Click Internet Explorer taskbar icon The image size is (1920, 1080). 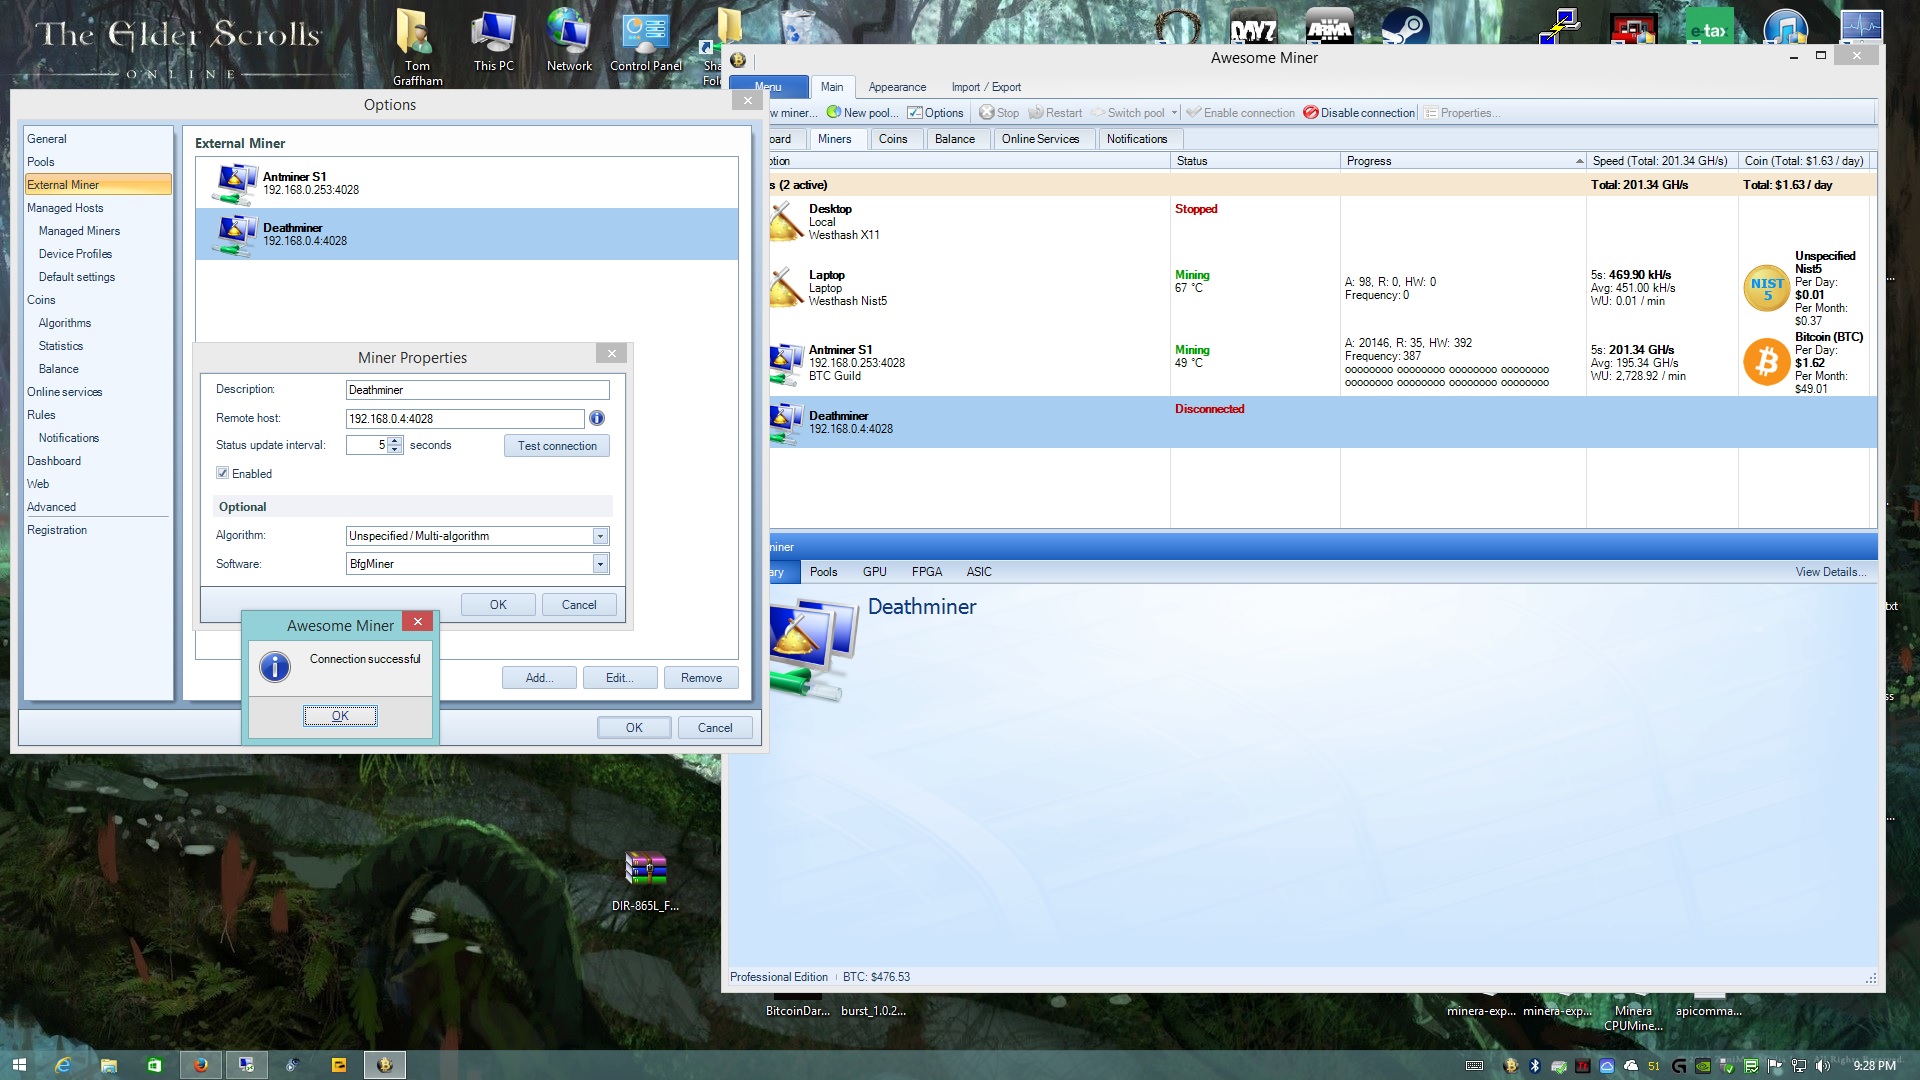62,1065
